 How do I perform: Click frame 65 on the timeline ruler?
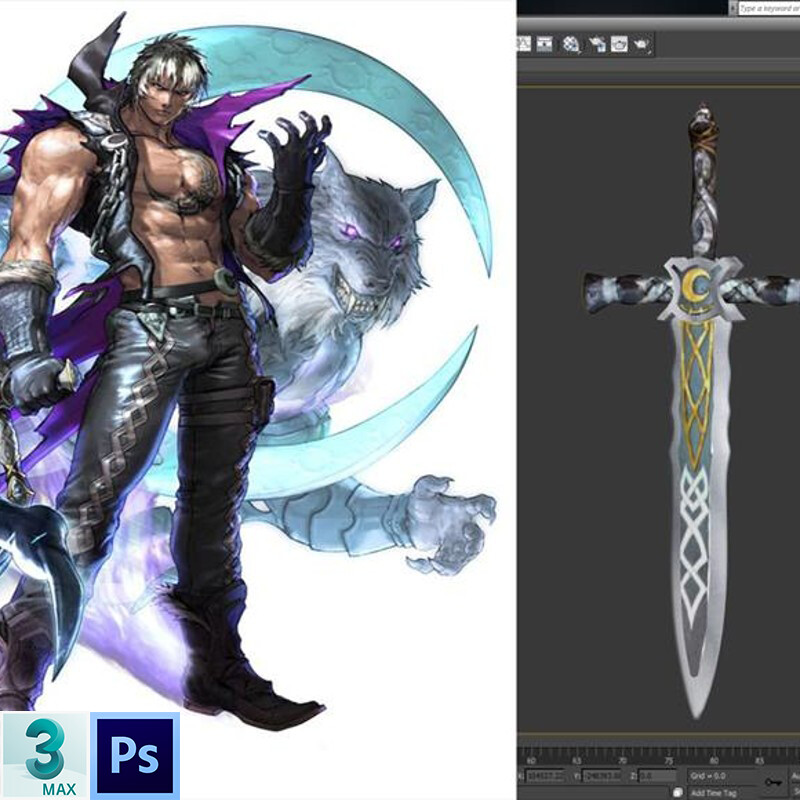pyautogui.click(x=577, y=760)
